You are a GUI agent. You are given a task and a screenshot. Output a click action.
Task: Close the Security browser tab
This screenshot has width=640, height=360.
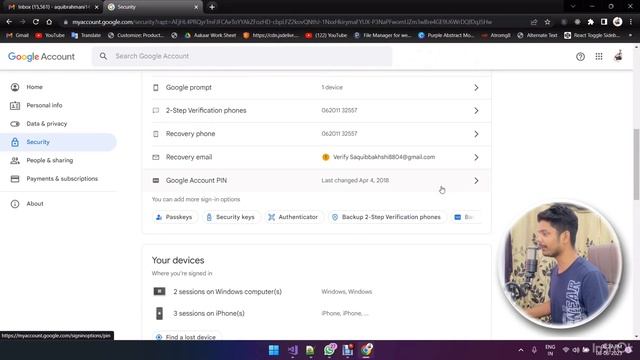coord(196,7)
